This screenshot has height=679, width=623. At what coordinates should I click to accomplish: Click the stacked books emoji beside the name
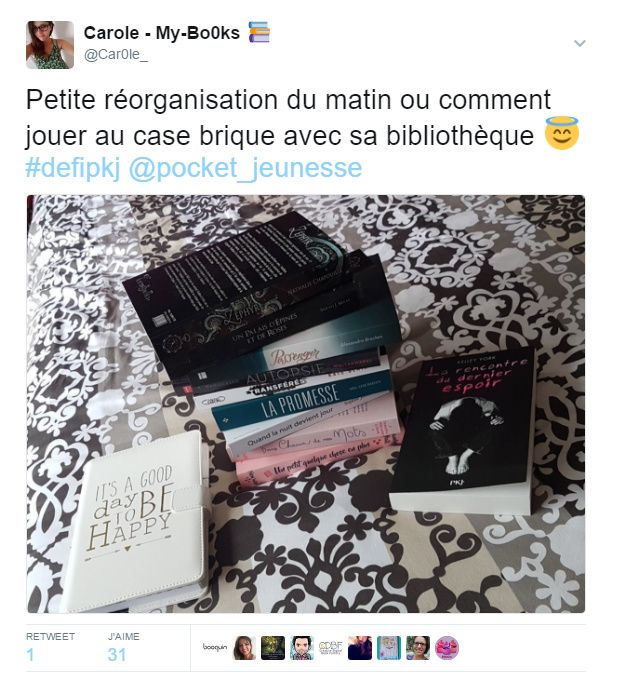click(x=259, y=32)
